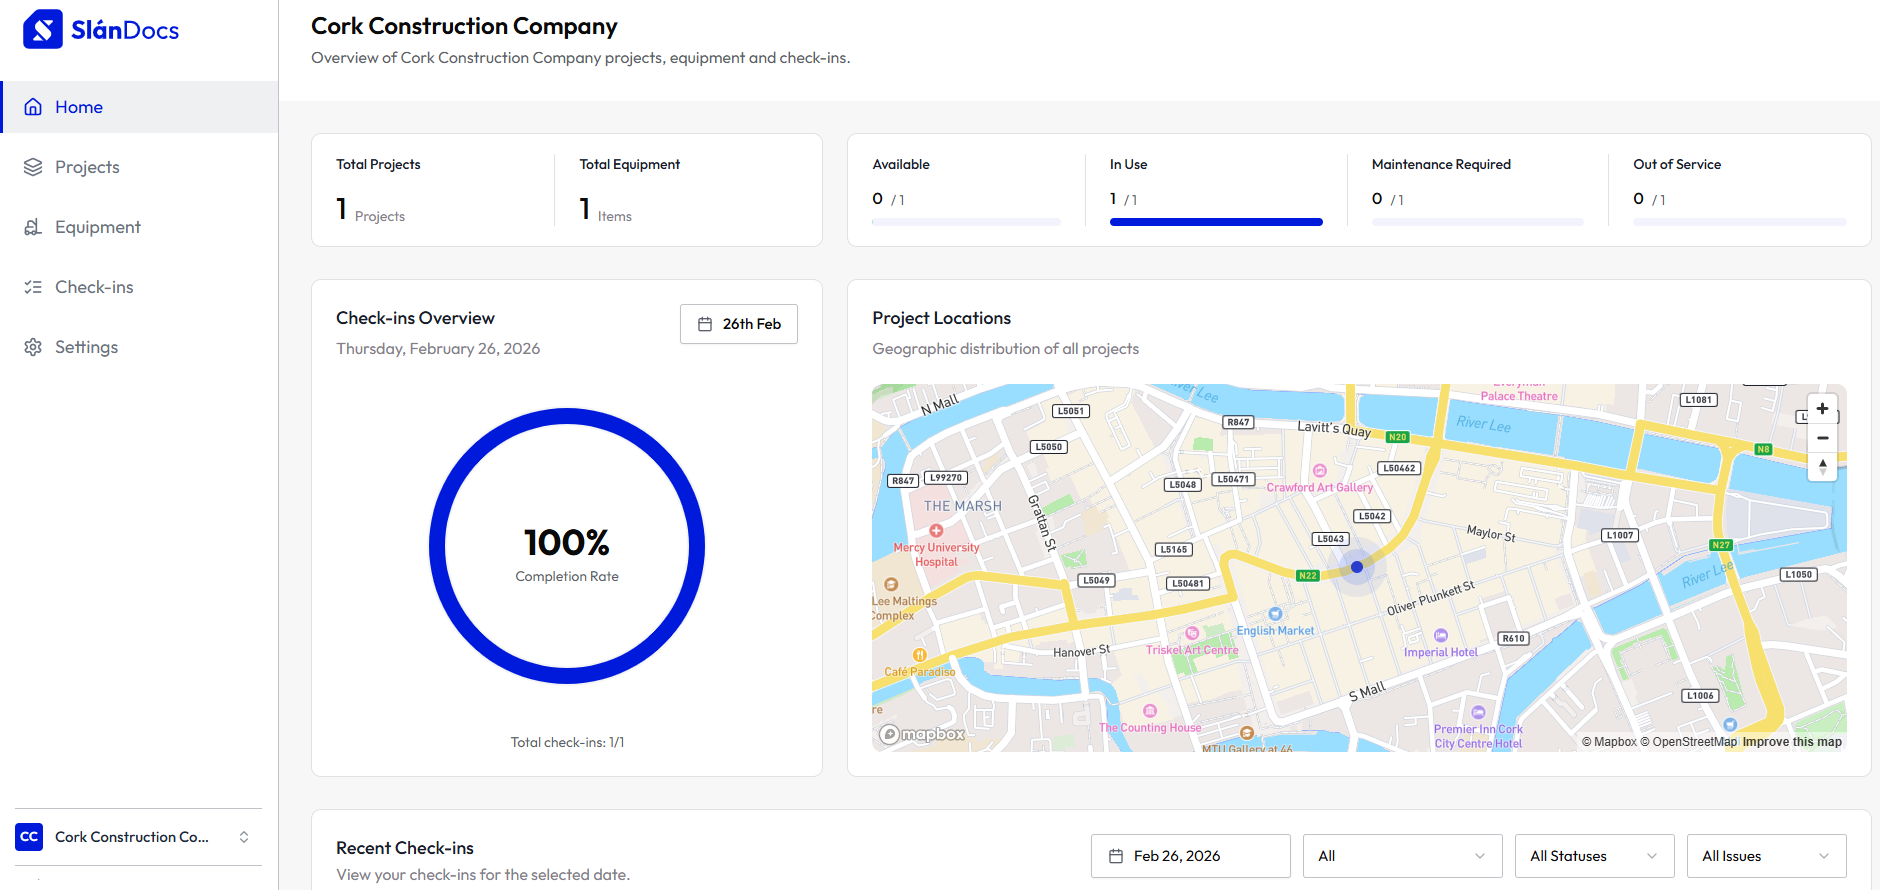Click the Imperial Hotel map marker
Viewport: 1880px width, 890px height.
pyautogui.click(x=1441, y=636)
